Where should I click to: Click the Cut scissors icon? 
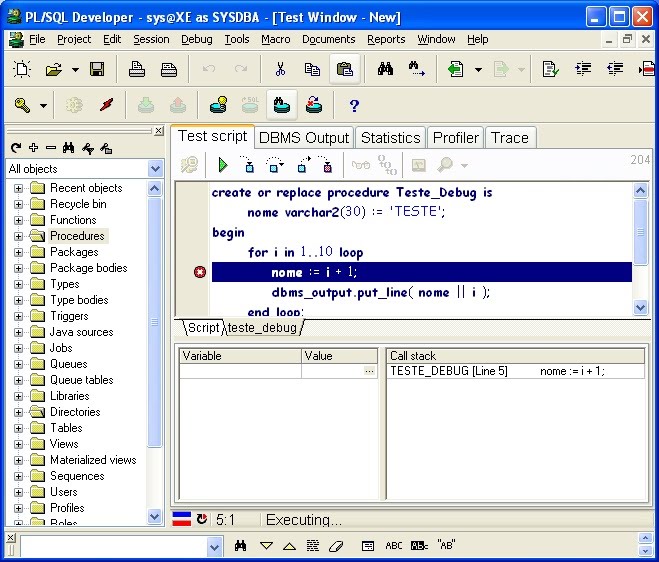click(x=280, y=69)
